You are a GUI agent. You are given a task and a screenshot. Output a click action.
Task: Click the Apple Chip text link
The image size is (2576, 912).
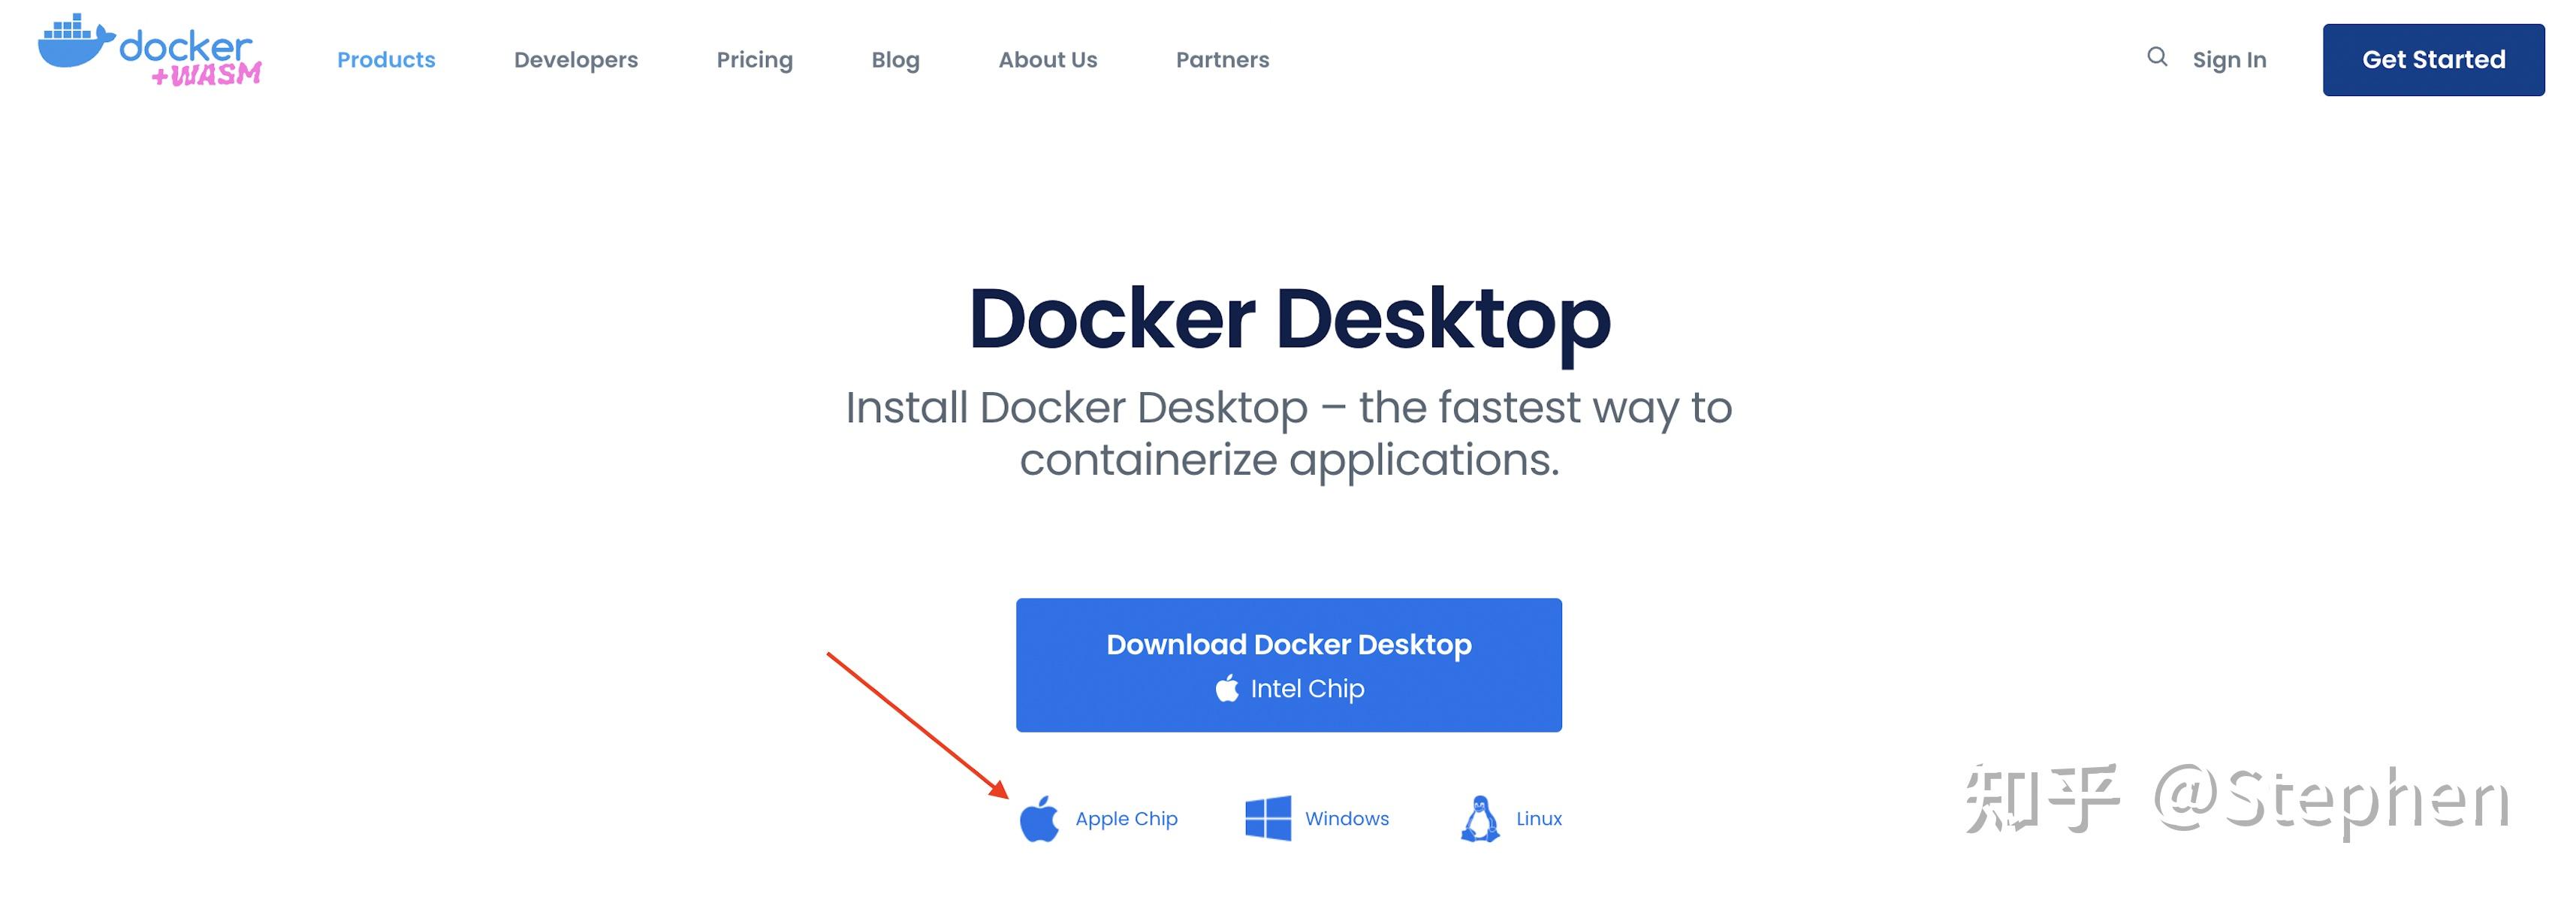point(1126,818)
